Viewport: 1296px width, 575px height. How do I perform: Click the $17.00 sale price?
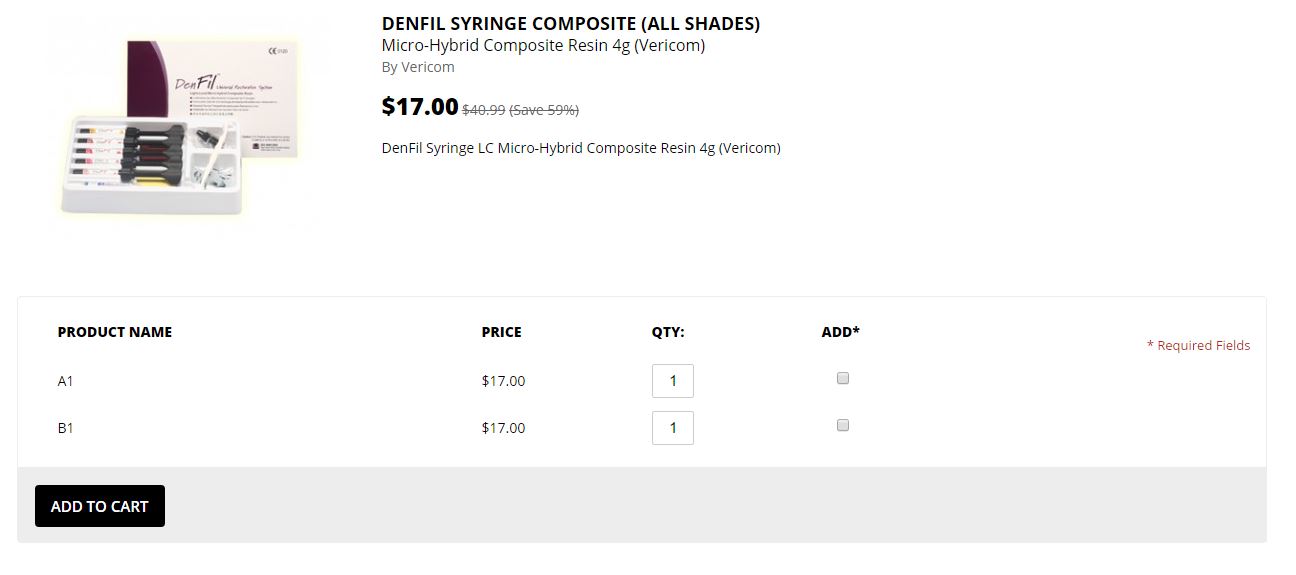(420, 106)
